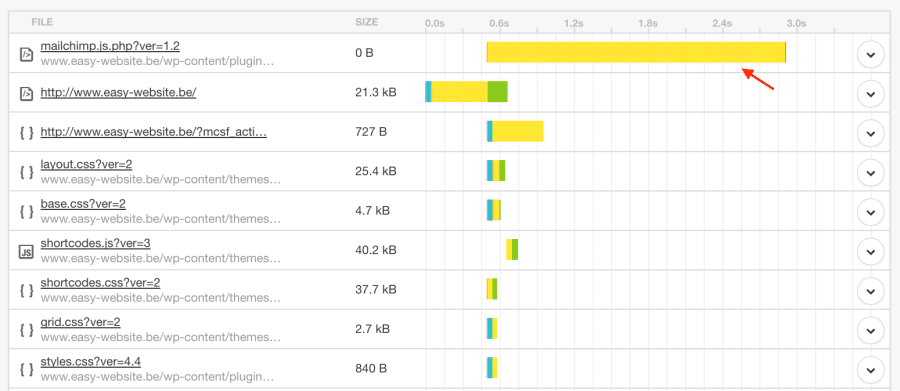Click the long yellow mailchimp wait bar
Viewport: 900px width, 391px height.
coord(636,52)
